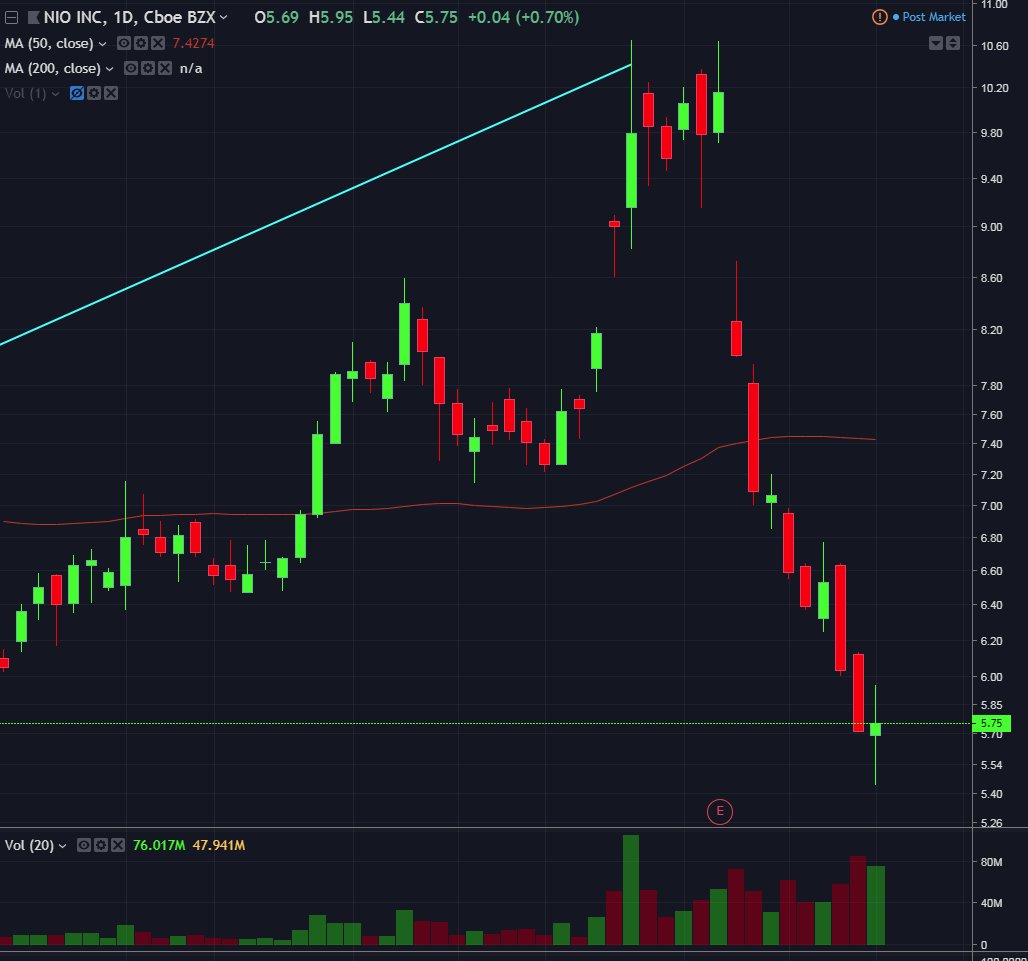Click the MA 50 value 7.4274
The image size is (1028, 961).
(x=193, y=43)
